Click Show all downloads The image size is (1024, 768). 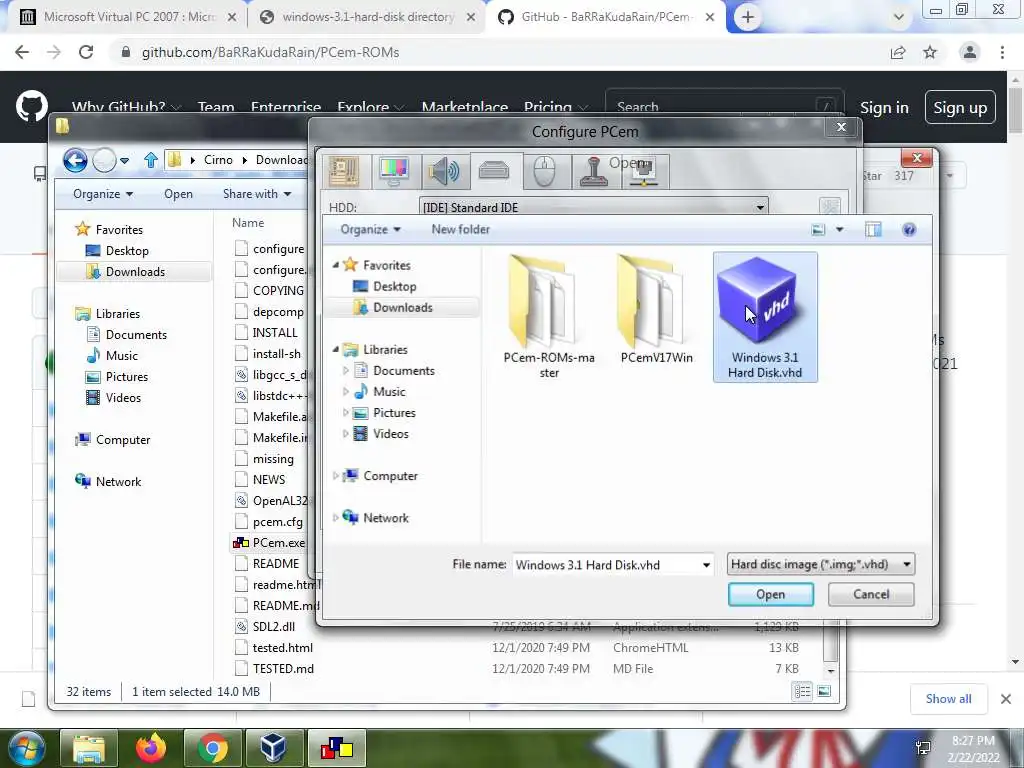point(948,699)
